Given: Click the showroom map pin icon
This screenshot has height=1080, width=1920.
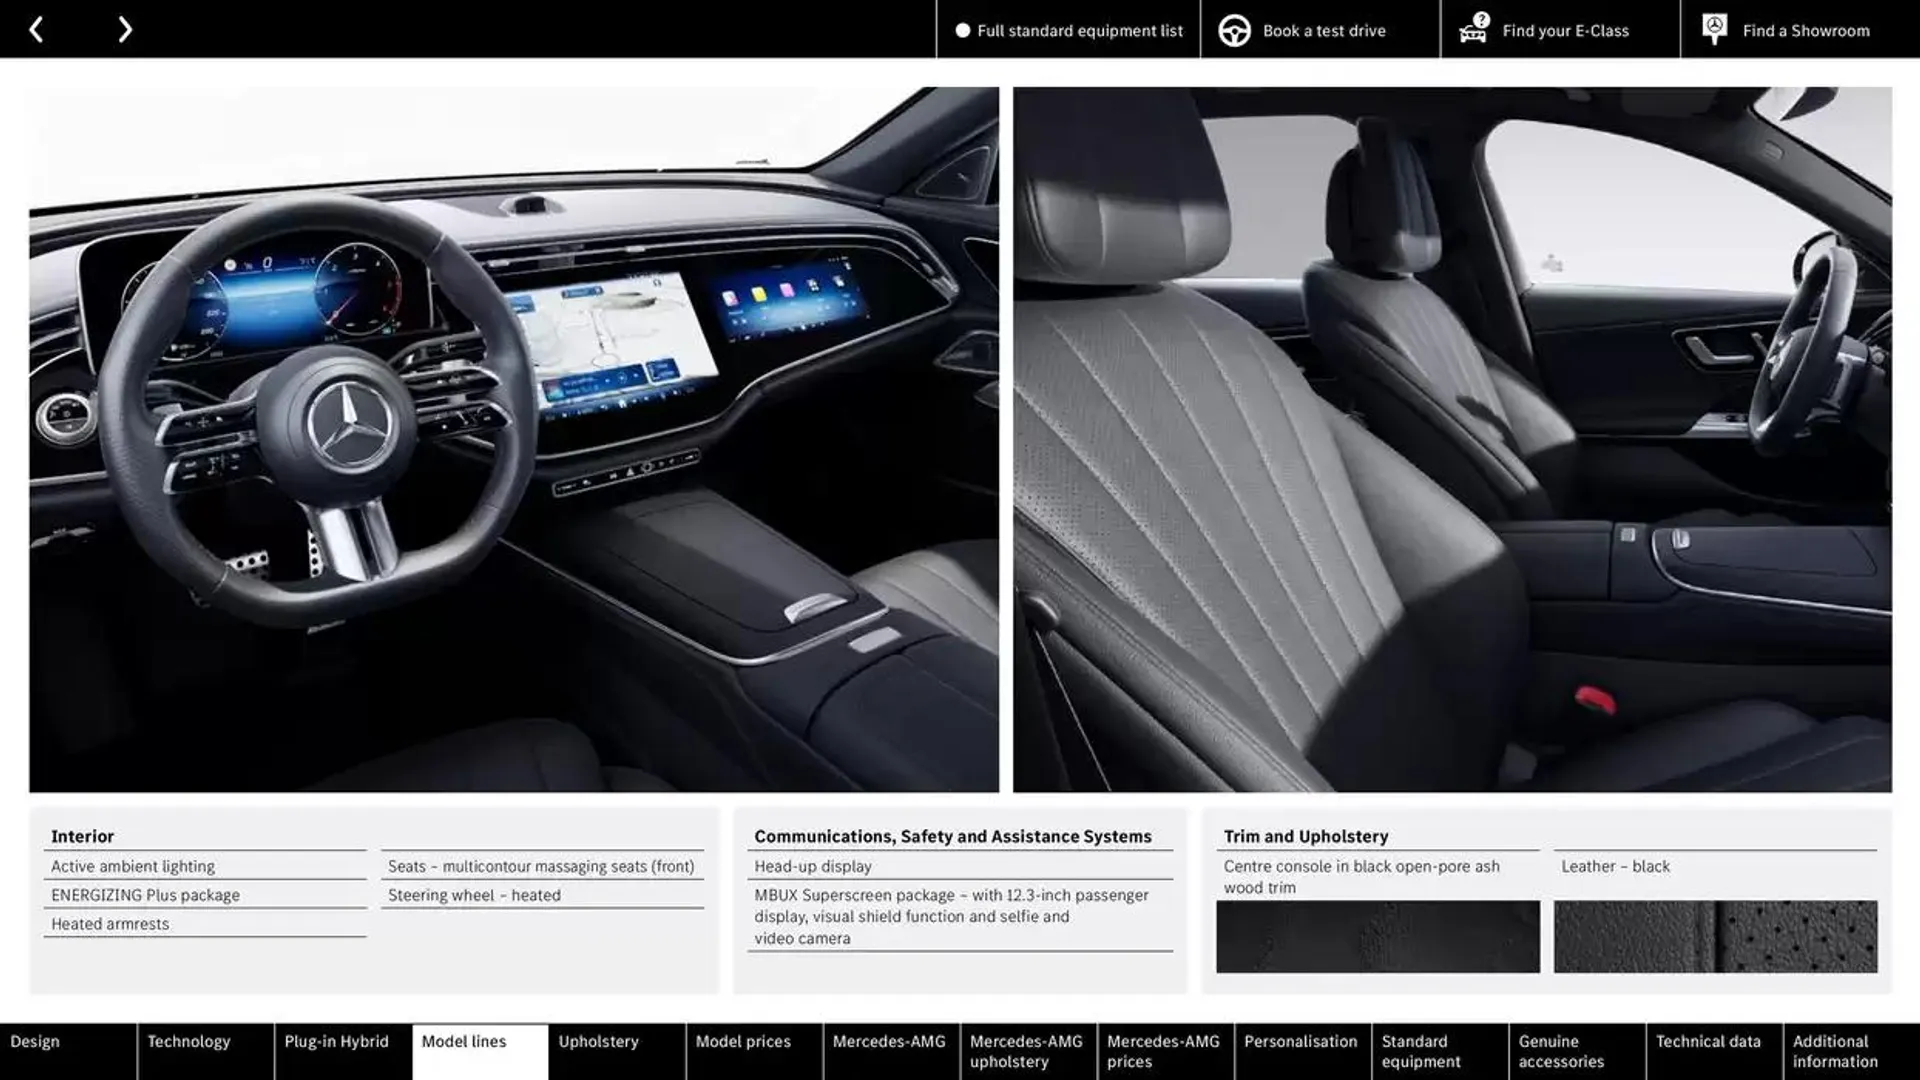Looking at the screenshot, I should point(1713,29).
